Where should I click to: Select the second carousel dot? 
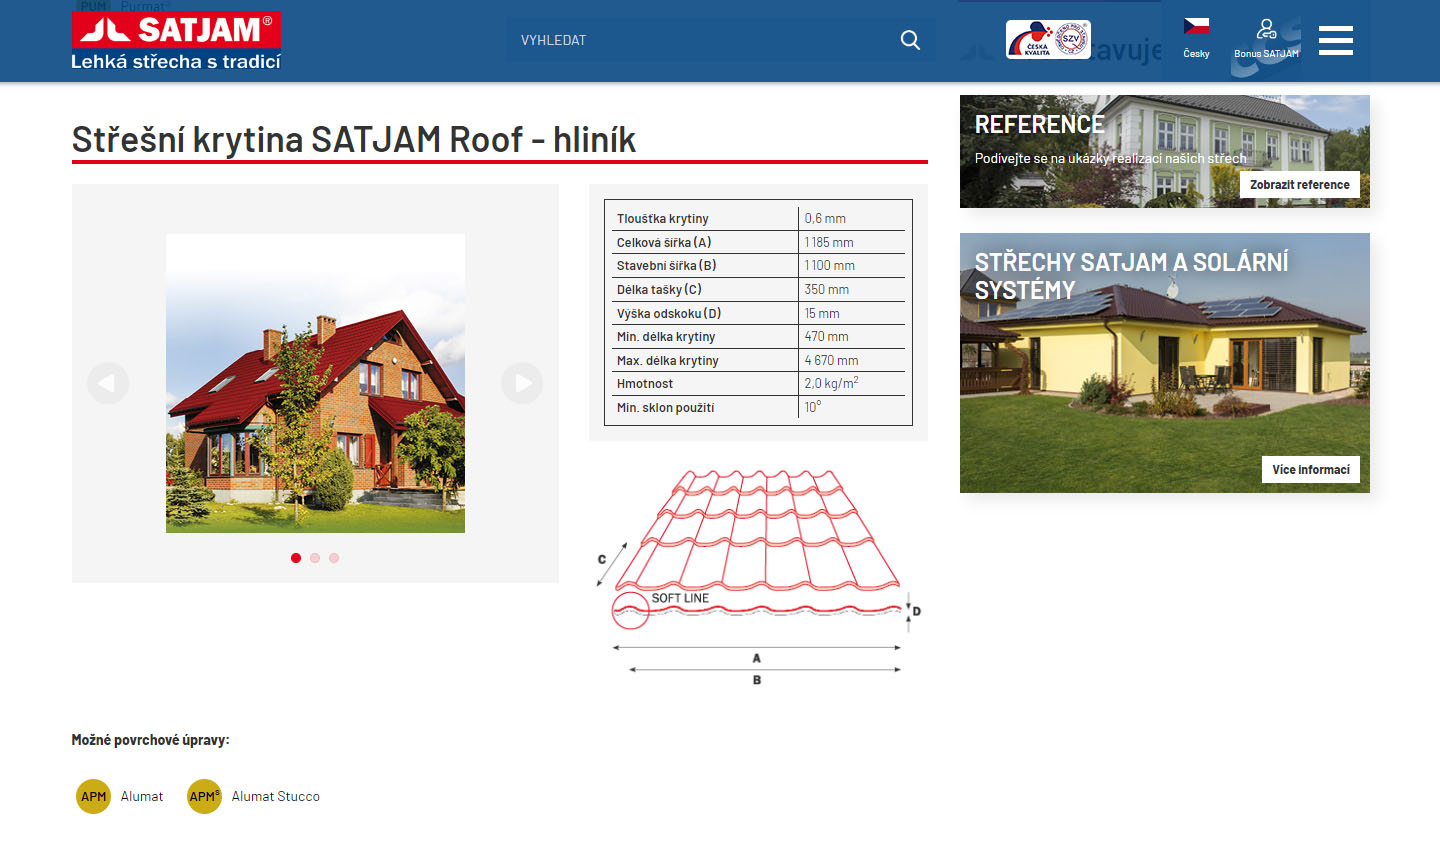tap(315, 558)
